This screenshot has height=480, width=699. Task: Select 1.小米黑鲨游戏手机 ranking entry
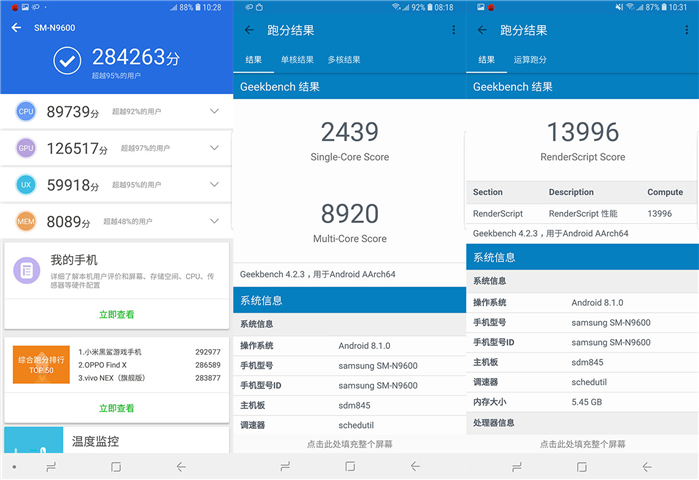[149, 352]
